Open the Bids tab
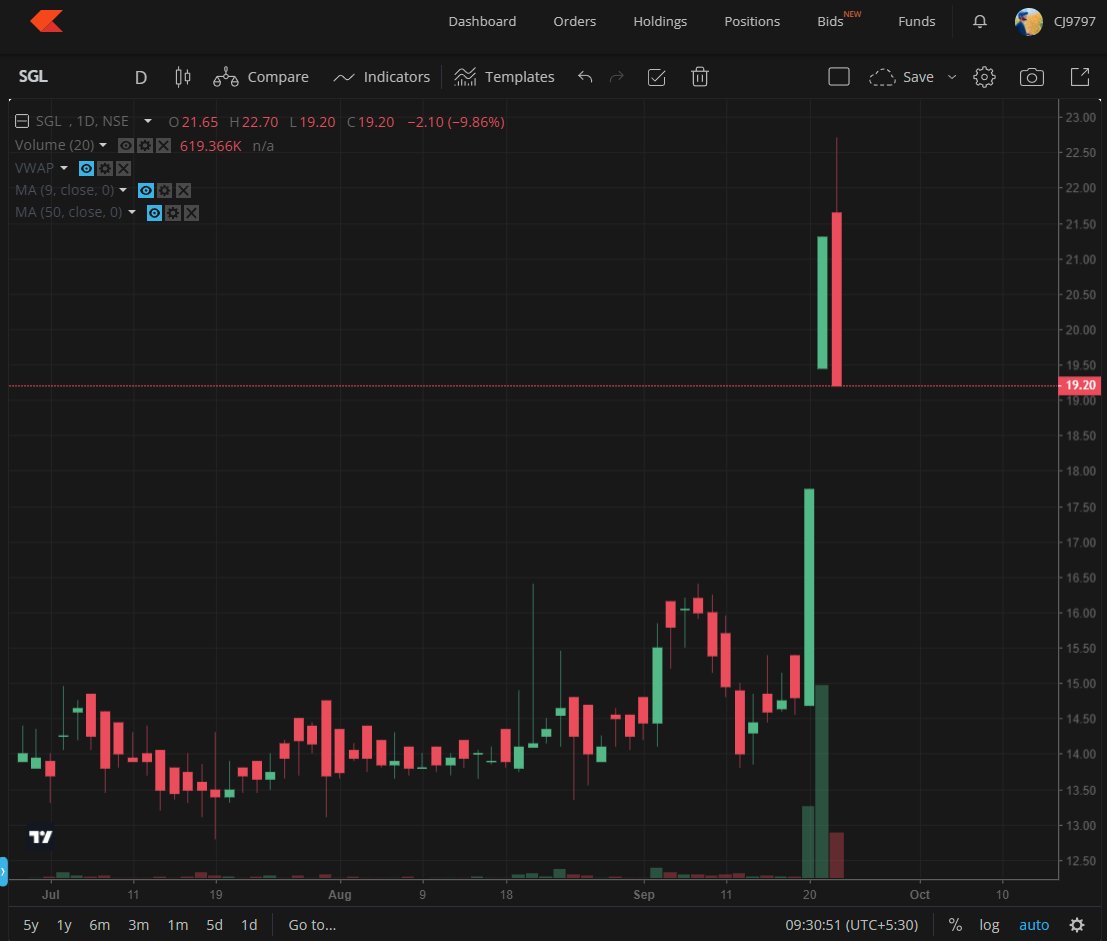The image size is (1107, 941). 830,21
